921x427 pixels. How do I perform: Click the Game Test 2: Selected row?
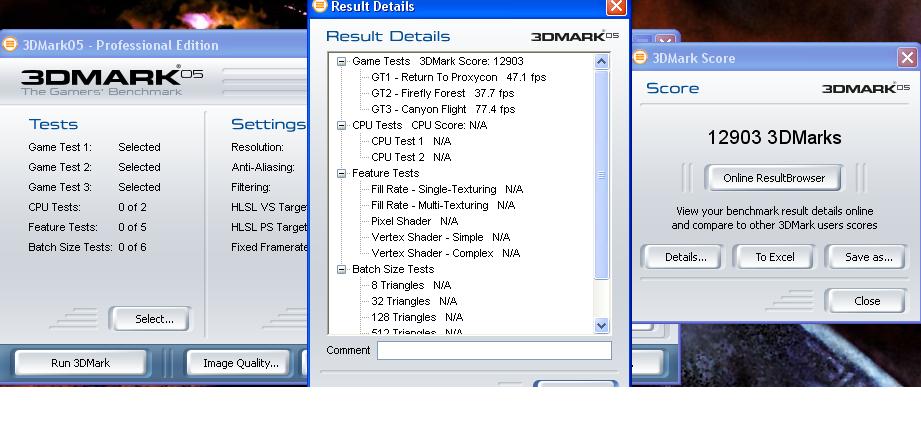pos(94,167)
